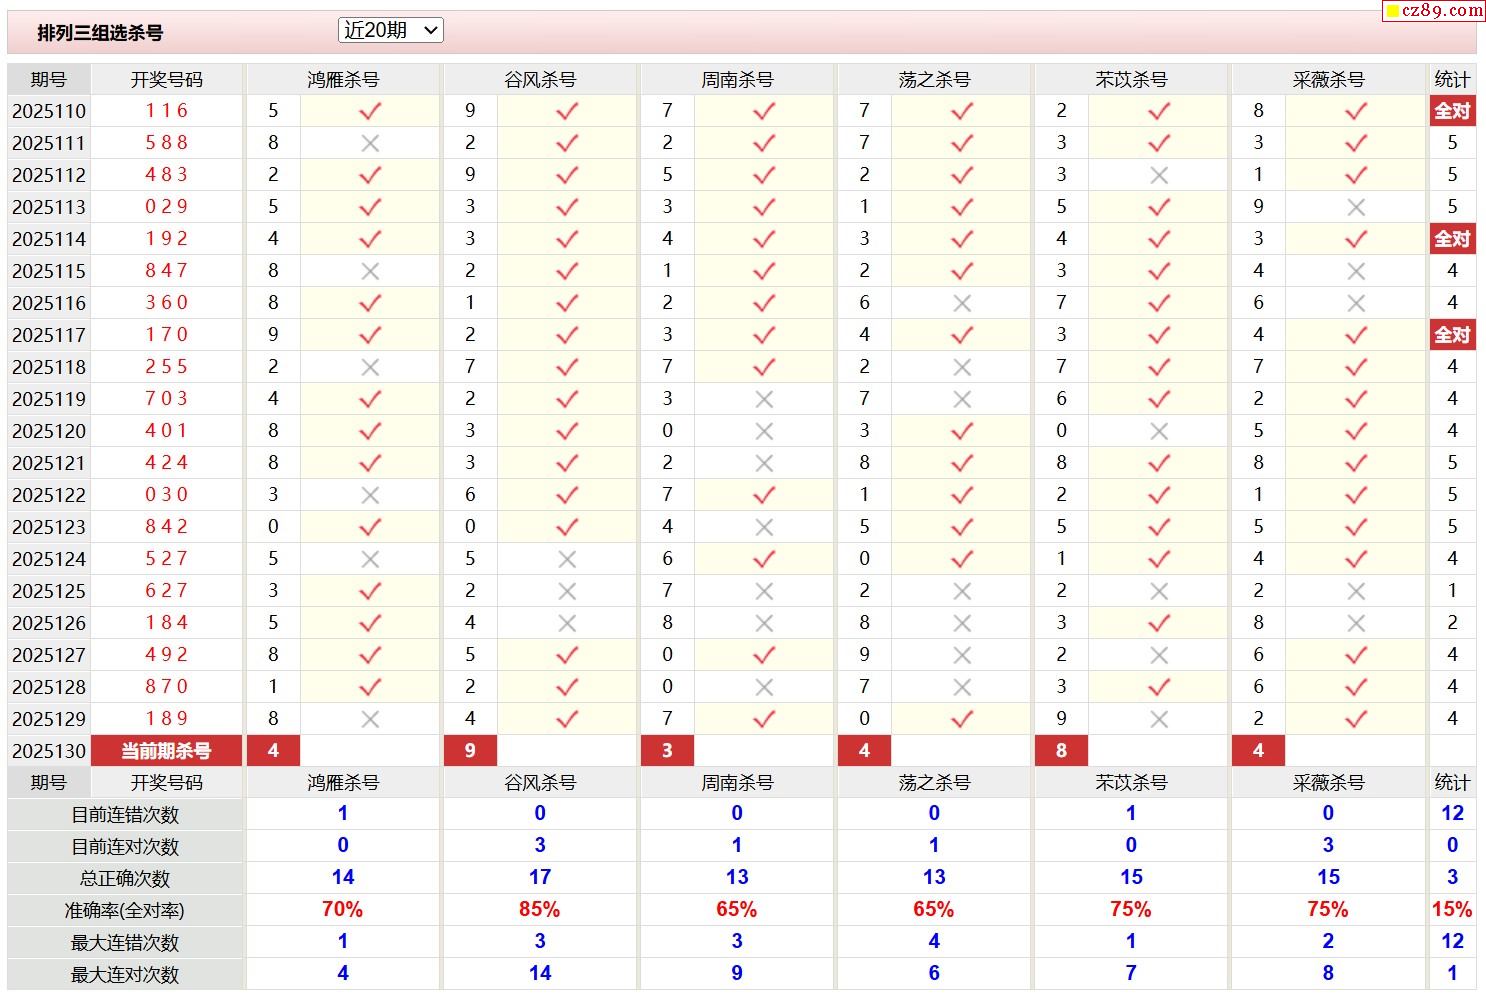Image resolution: width=1486 pixels, height=998 pixels.
Task: Select period number 2025125
Action: coord(49,591)
